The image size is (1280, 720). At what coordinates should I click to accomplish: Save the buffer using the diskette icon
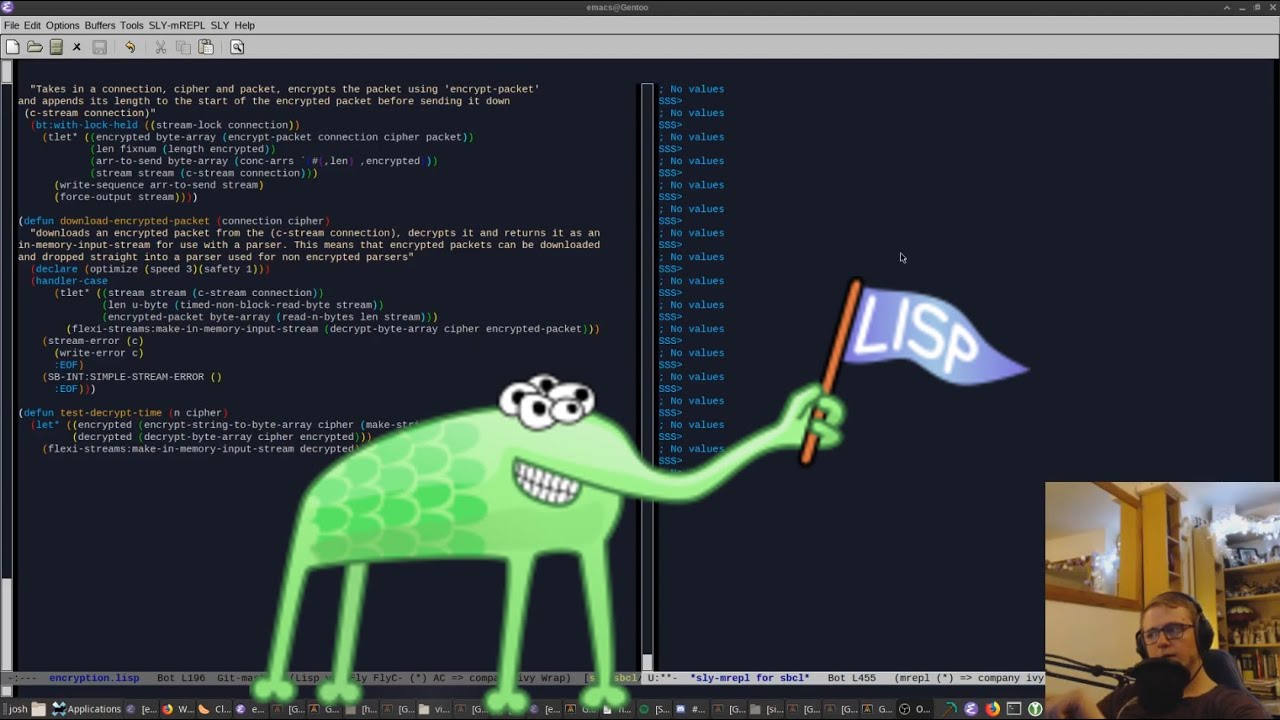coord(98,47)
